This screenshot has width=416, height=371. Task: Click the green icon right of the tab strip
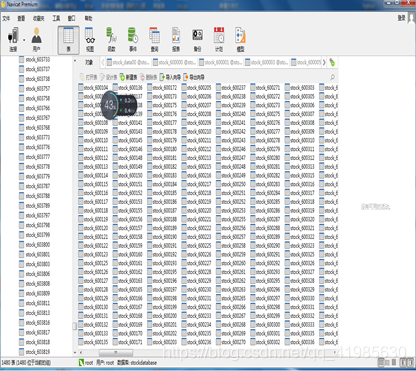point(332,62)
